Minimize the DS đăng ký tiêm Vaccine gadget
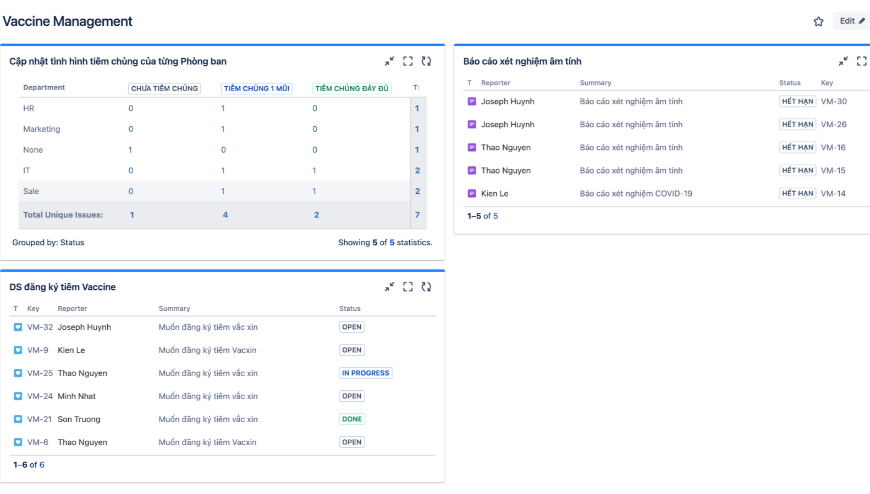This screenshot has height=494, width=870. (390, 287)
